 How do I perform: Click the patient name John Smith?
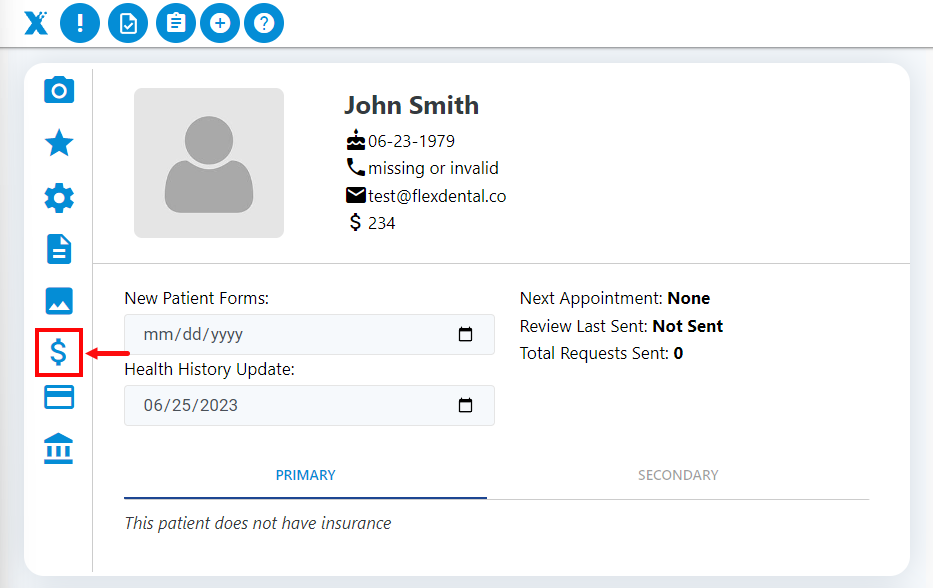pyautogui.click(x=411, y=105)
